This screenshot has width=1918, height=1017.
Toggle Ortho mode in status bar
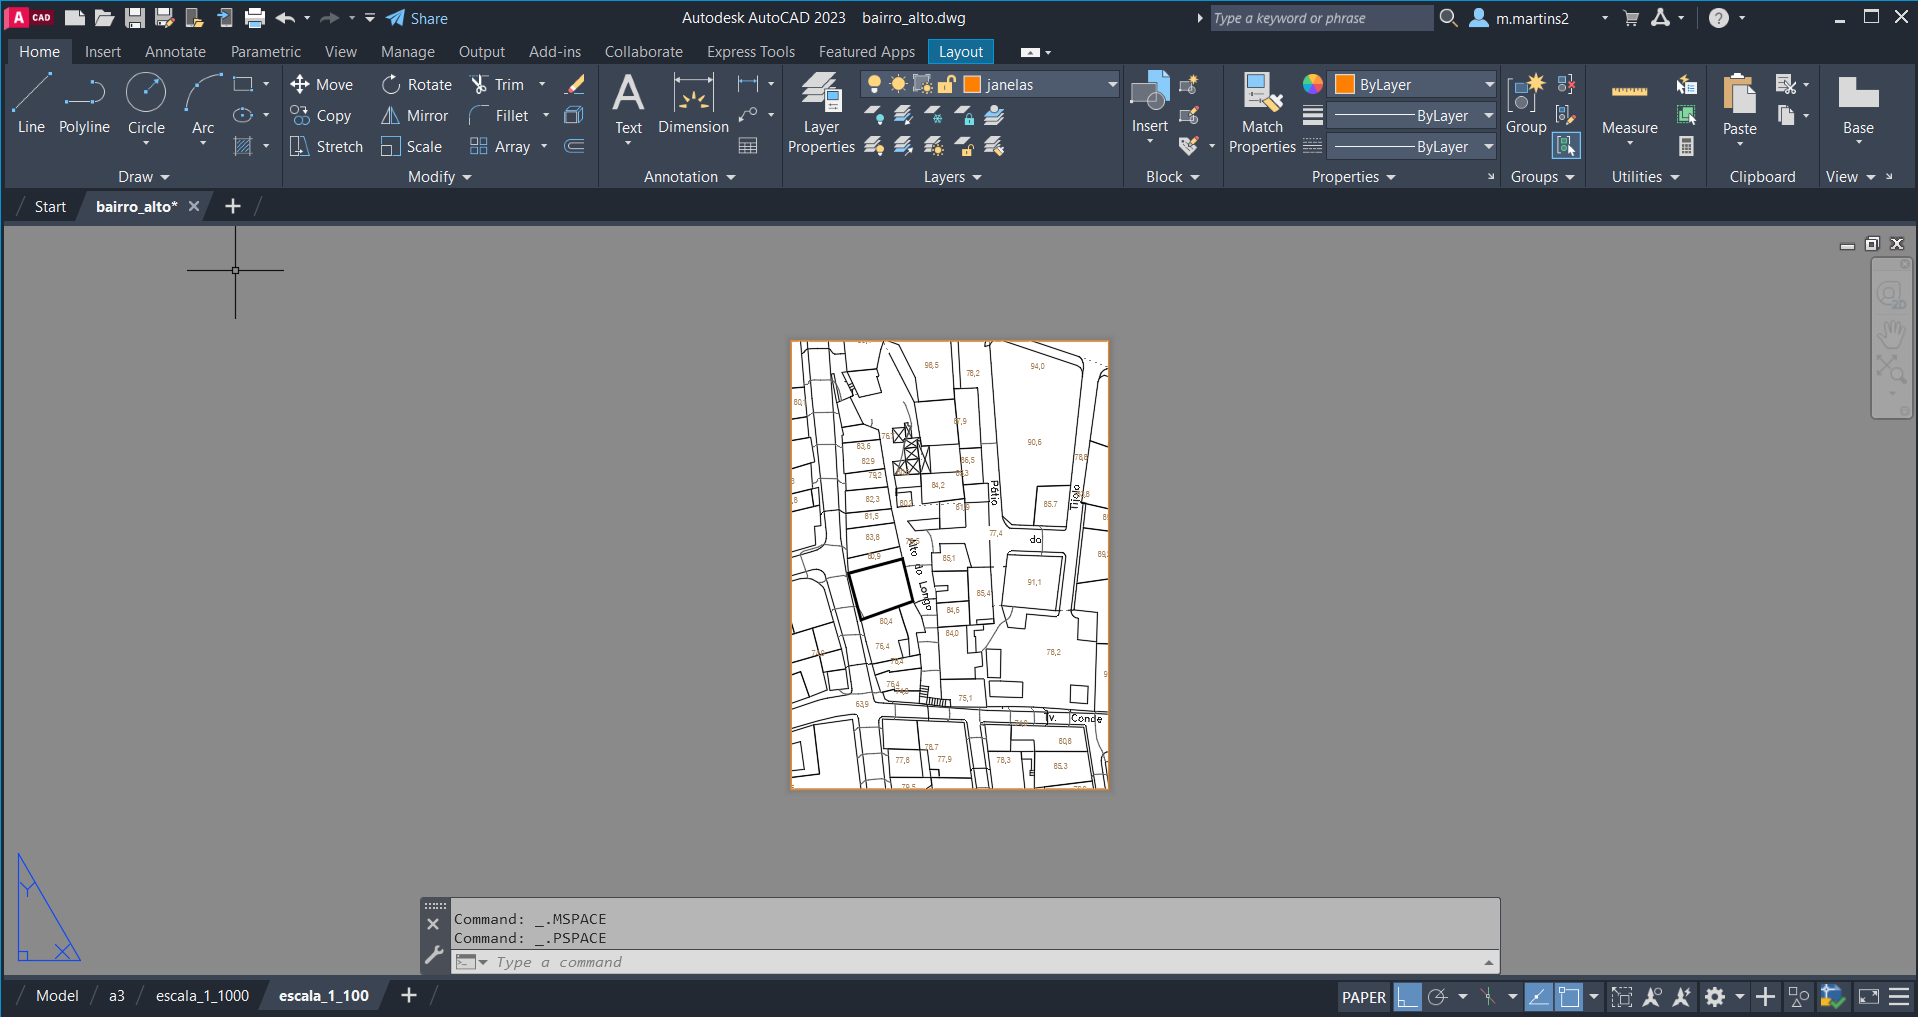pyautogui.click(x=1407, y=997)
